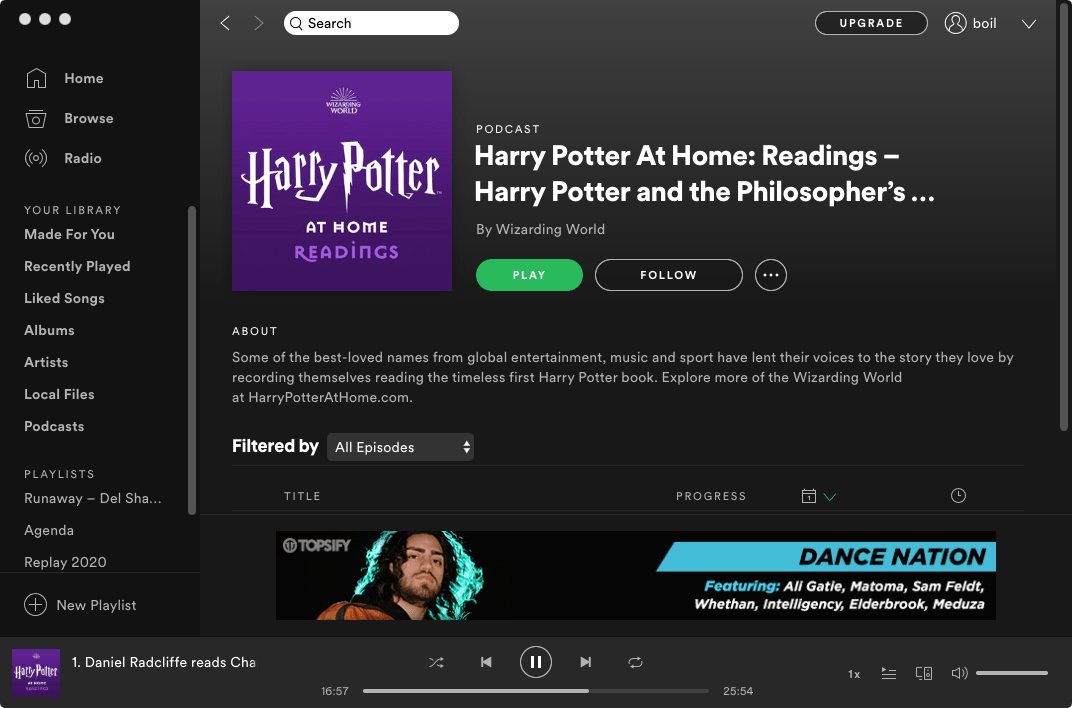The image size is (1072, 708).
Task: Go back with the left arrow
Action: point(225,23)
